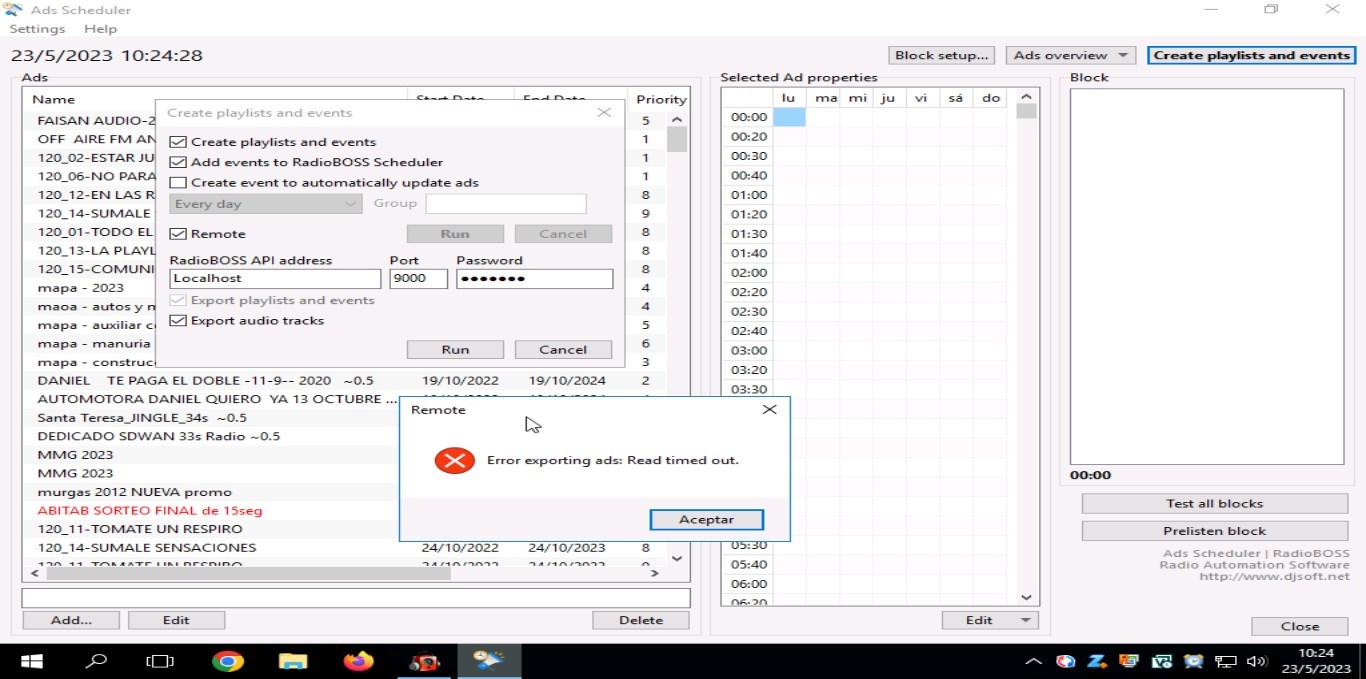Open Task View from the taskbar
The width and height of the screenshot is (1366, 679).
pos(160,661)
